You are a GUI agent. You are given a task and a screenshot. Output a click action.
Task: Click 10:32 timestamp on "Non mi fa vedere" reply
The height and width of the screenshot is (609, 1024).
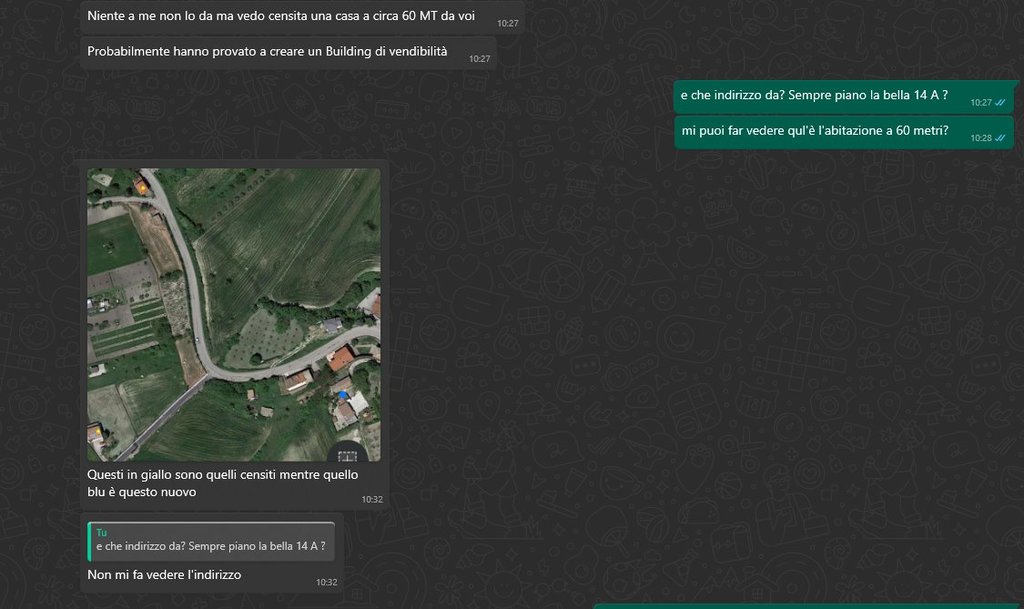click(326, 582)
